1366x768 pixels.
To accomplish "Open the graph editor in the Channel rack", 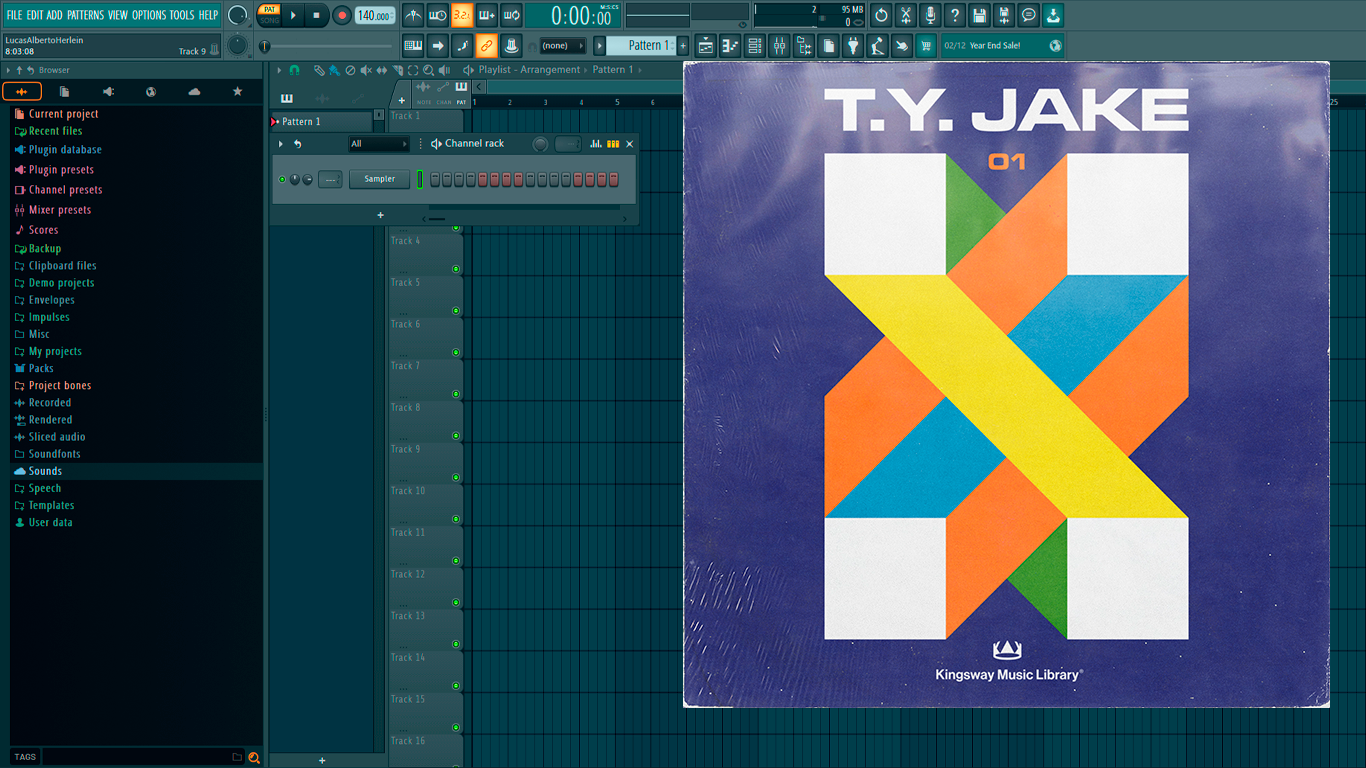I will tap(596, 144).
